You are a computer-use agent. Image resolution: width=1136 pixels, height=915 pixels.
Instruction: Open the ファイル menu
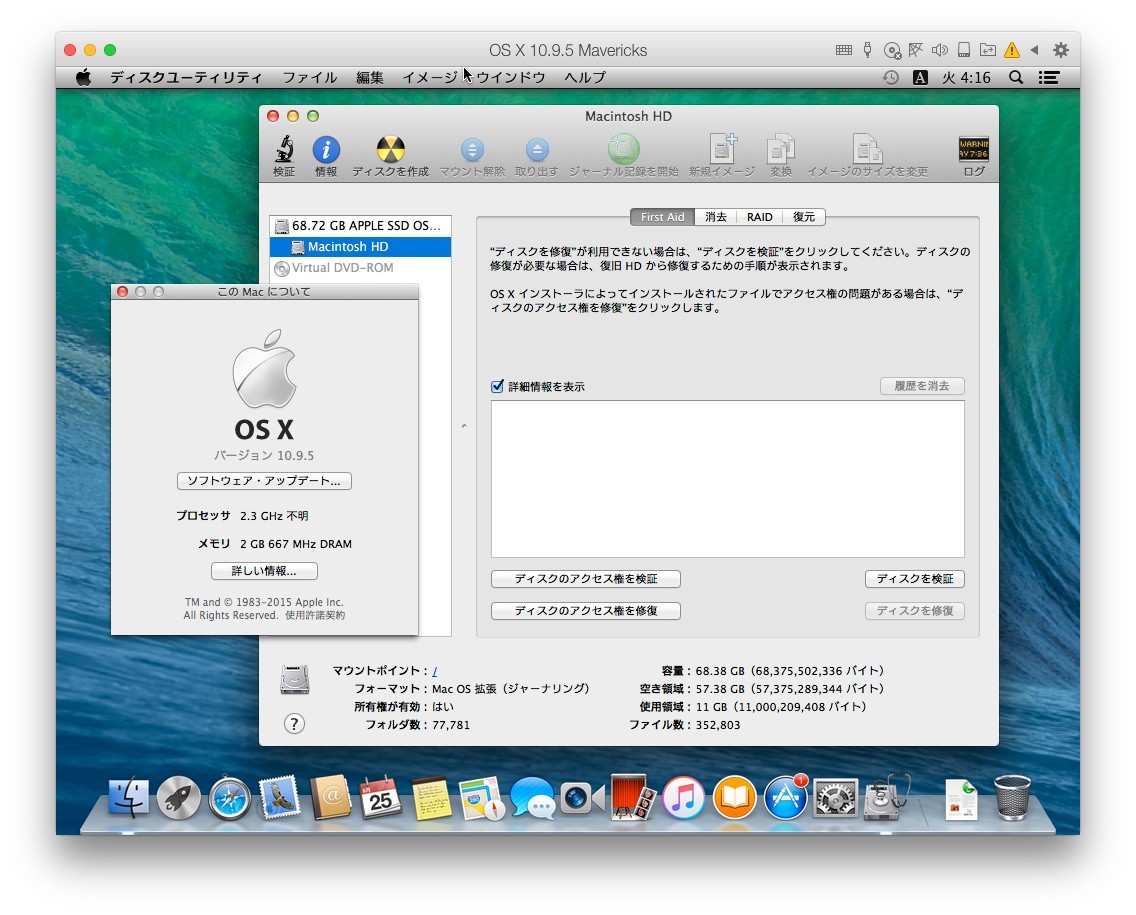tap(310, 78)
